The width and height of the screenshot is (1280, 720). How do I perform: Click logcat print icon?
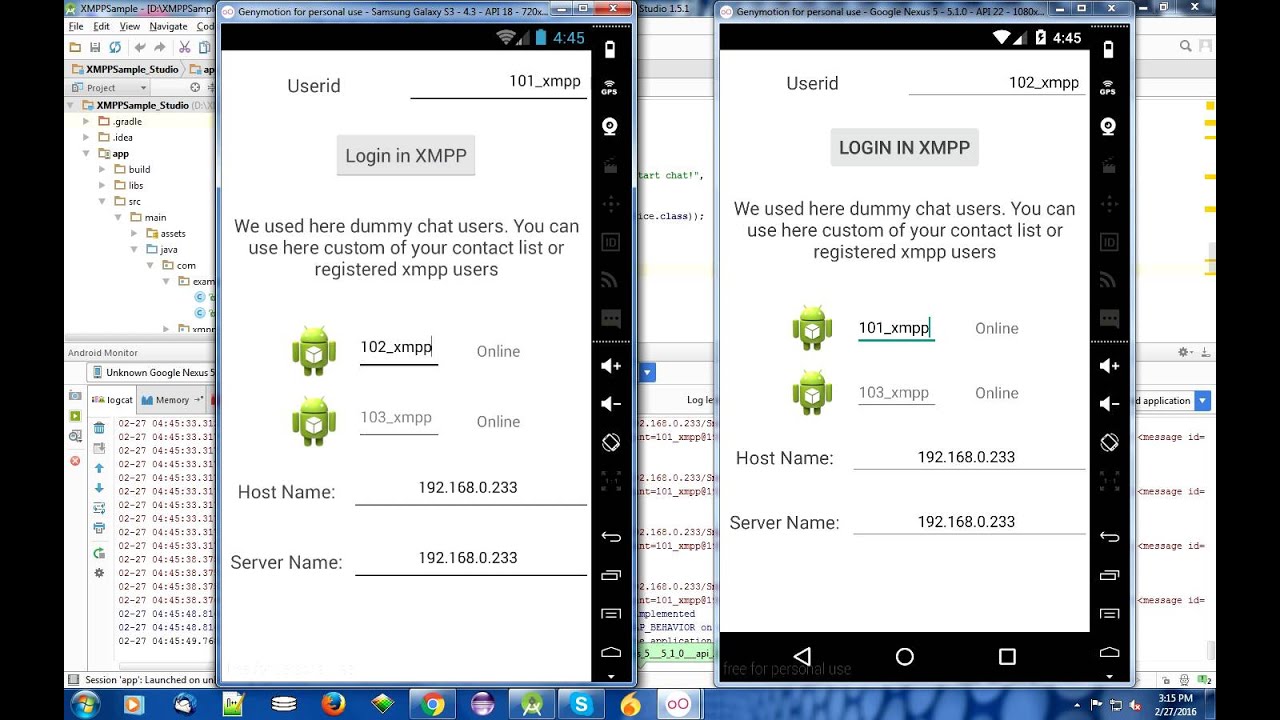(x=99, y=528)
